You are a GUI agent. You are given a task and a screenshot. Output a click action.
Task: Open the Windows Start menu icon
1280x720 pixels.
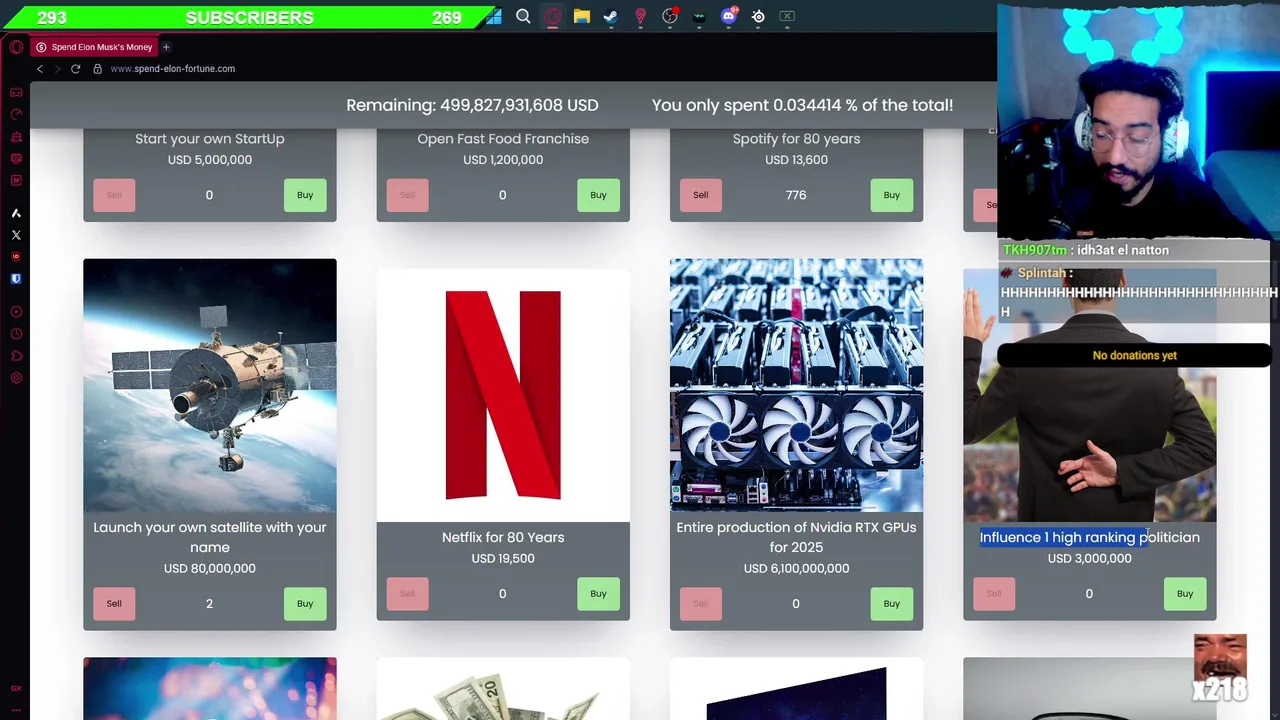pyautogui.click(x=494, y=16)
